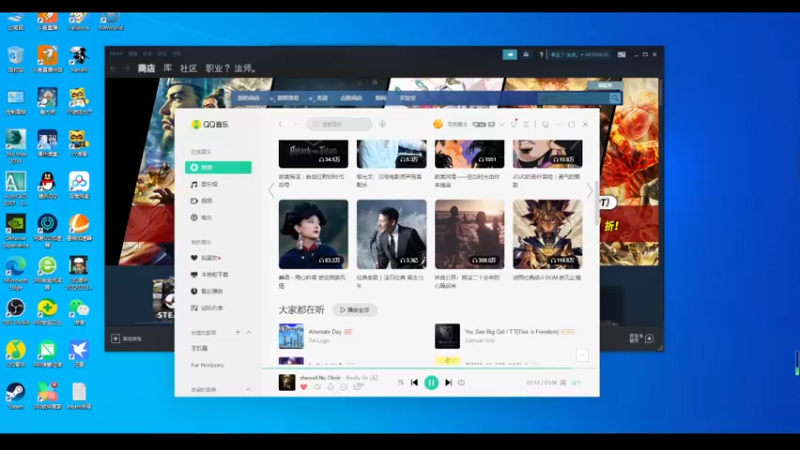Click the playback progress bar above the player
Image resolution: width=800 pixels, height=450 pixels.
tap(430, 368)
